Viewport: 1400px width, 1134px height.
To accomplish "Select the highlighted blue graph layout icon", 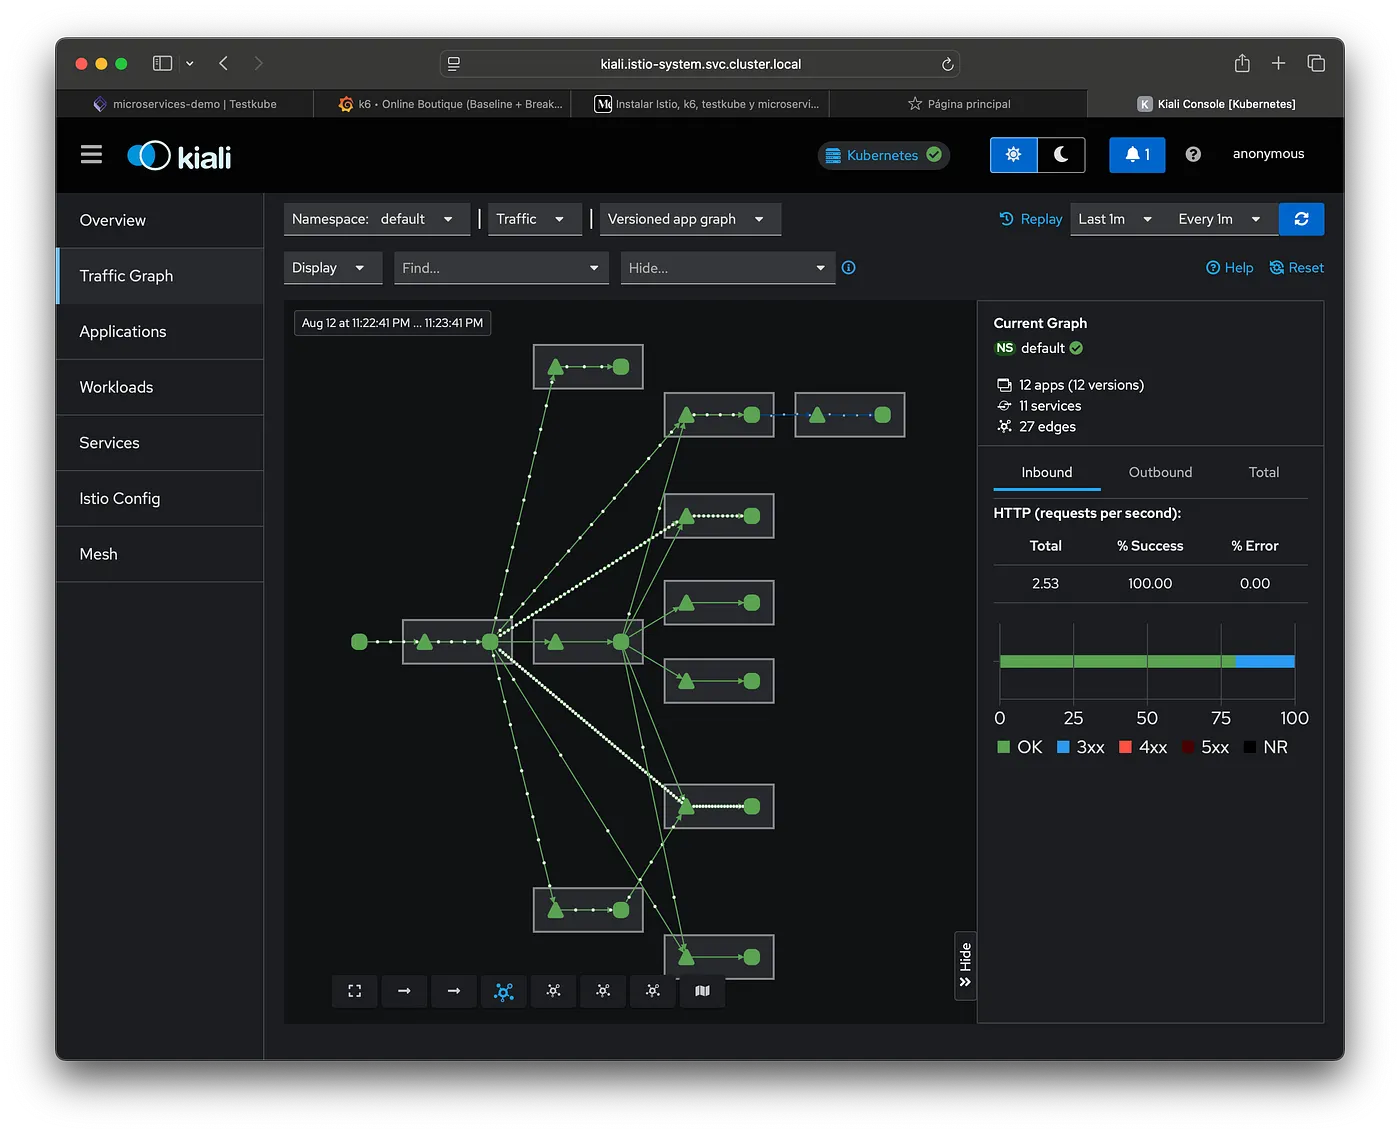I will [504, 991].
